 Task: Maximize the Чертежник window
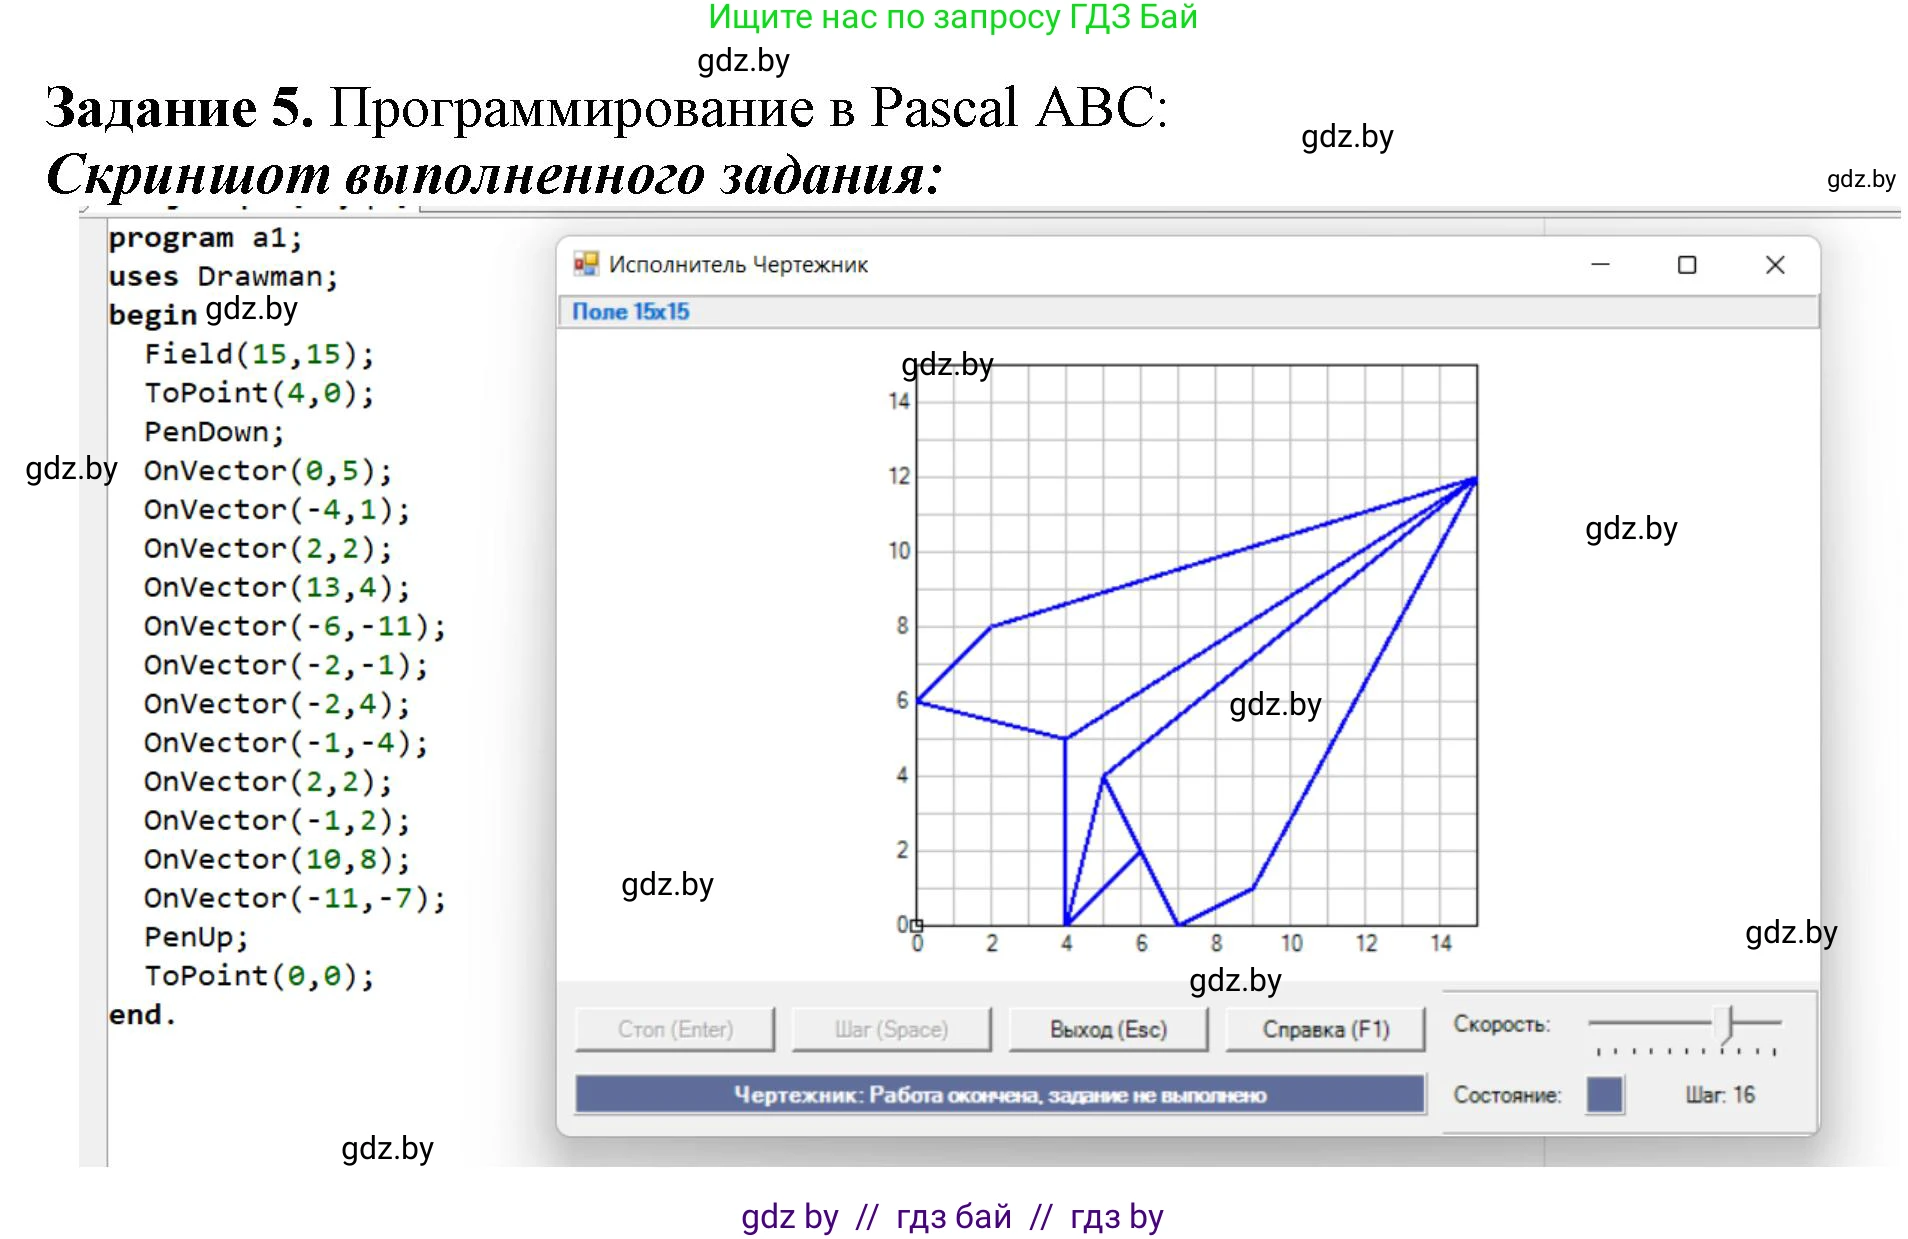pyautogui.click(x=1687, y=265)
